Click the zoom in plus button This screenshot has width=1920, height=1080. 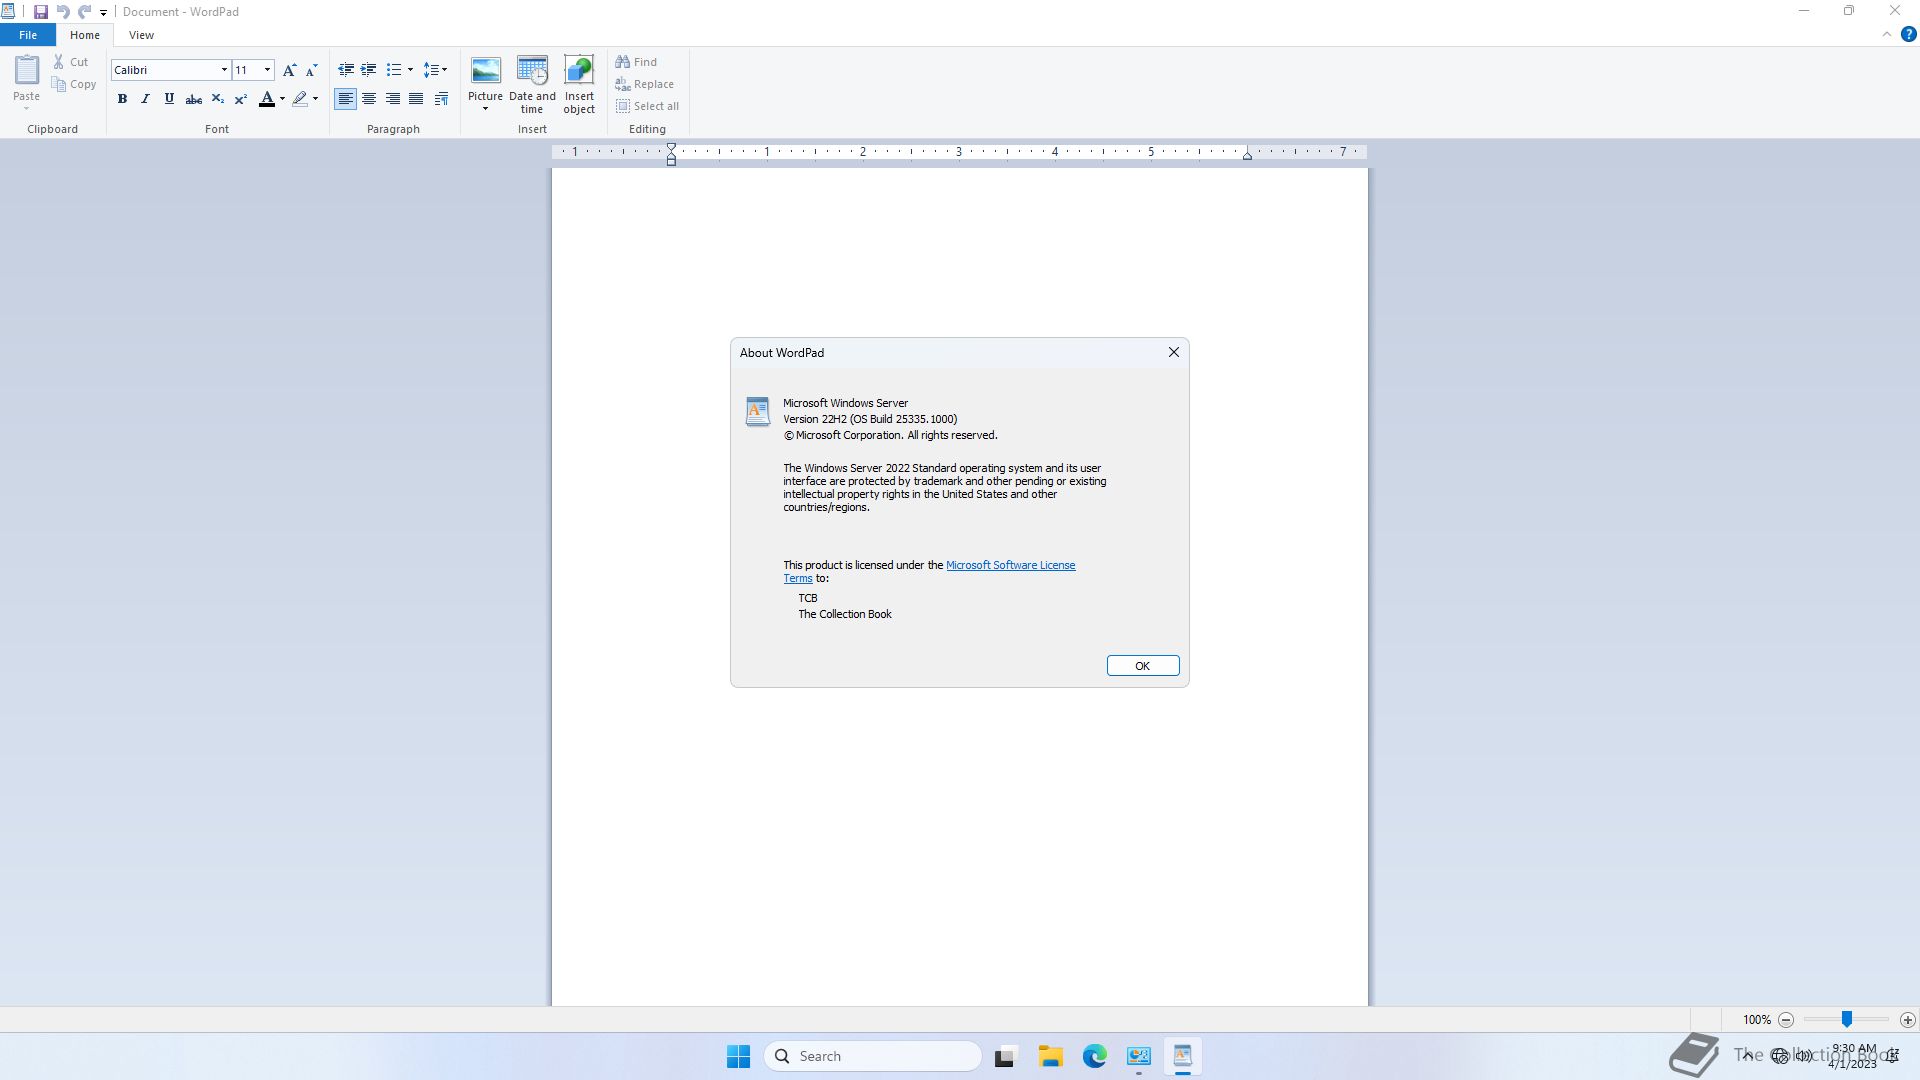pos(1908,1020)
